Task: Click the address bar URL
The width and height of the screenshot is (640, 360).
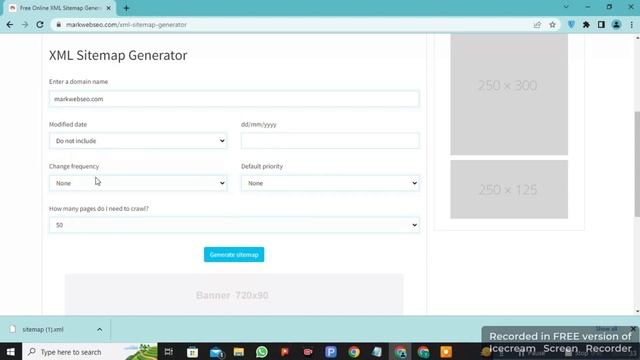Action: point(126,25)
